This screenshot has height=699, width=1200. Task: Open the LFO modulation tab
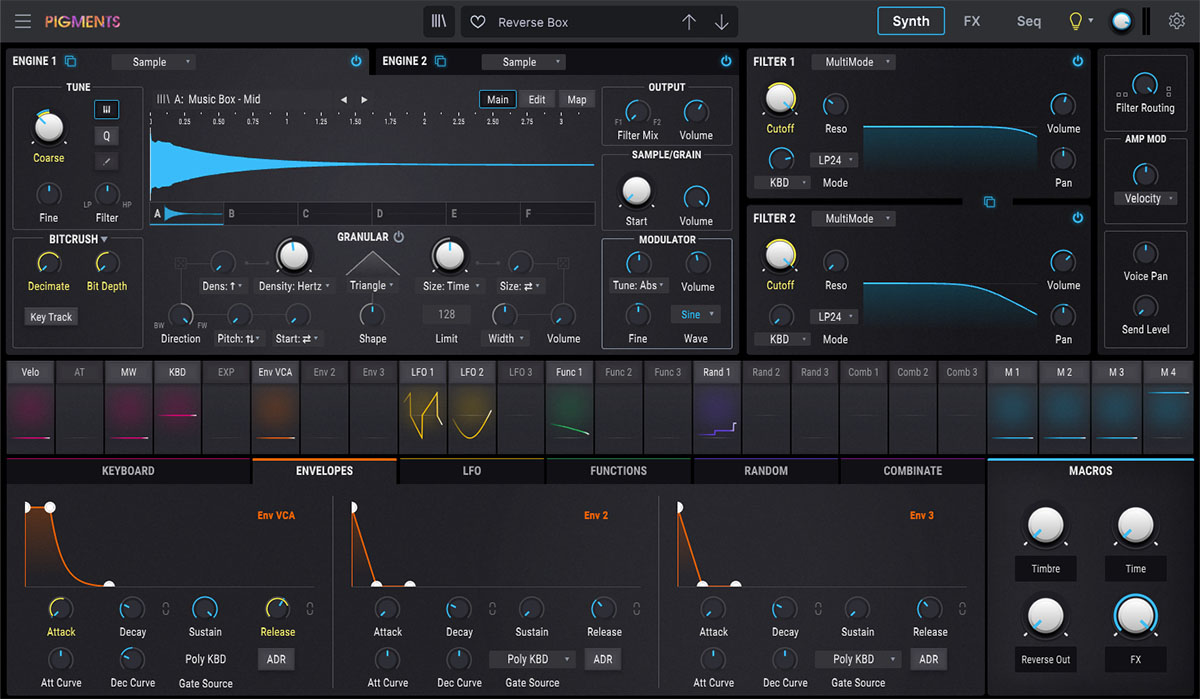click(x=472, y=470)
